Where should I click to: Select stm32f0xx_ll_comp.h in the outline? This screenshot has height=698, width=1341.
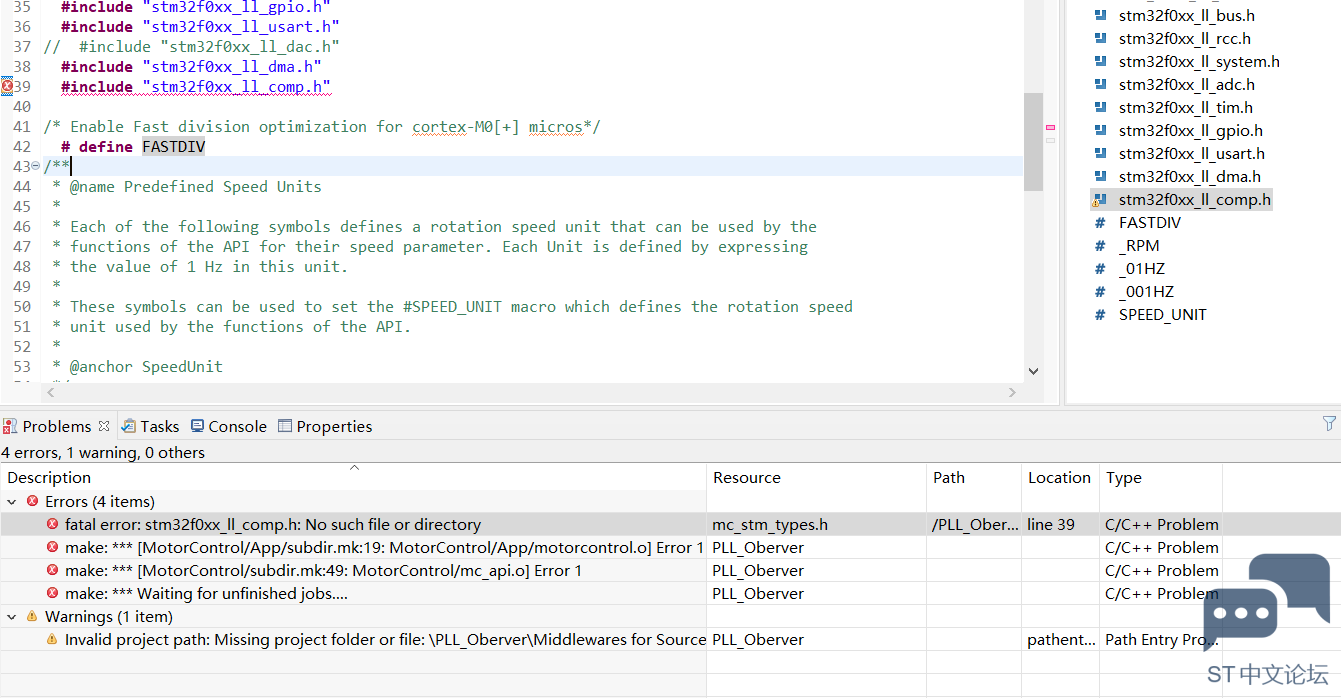[1194, 200]
